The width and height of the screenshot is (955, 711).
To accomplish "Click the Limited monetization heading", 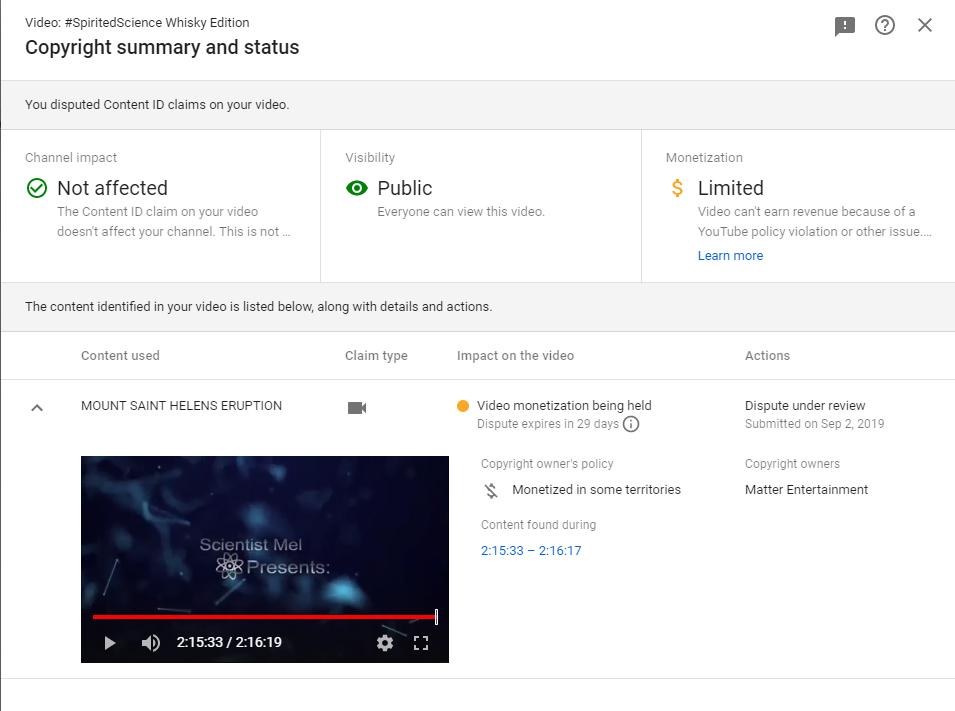I will pyautogui.click(x=730, y=188).
